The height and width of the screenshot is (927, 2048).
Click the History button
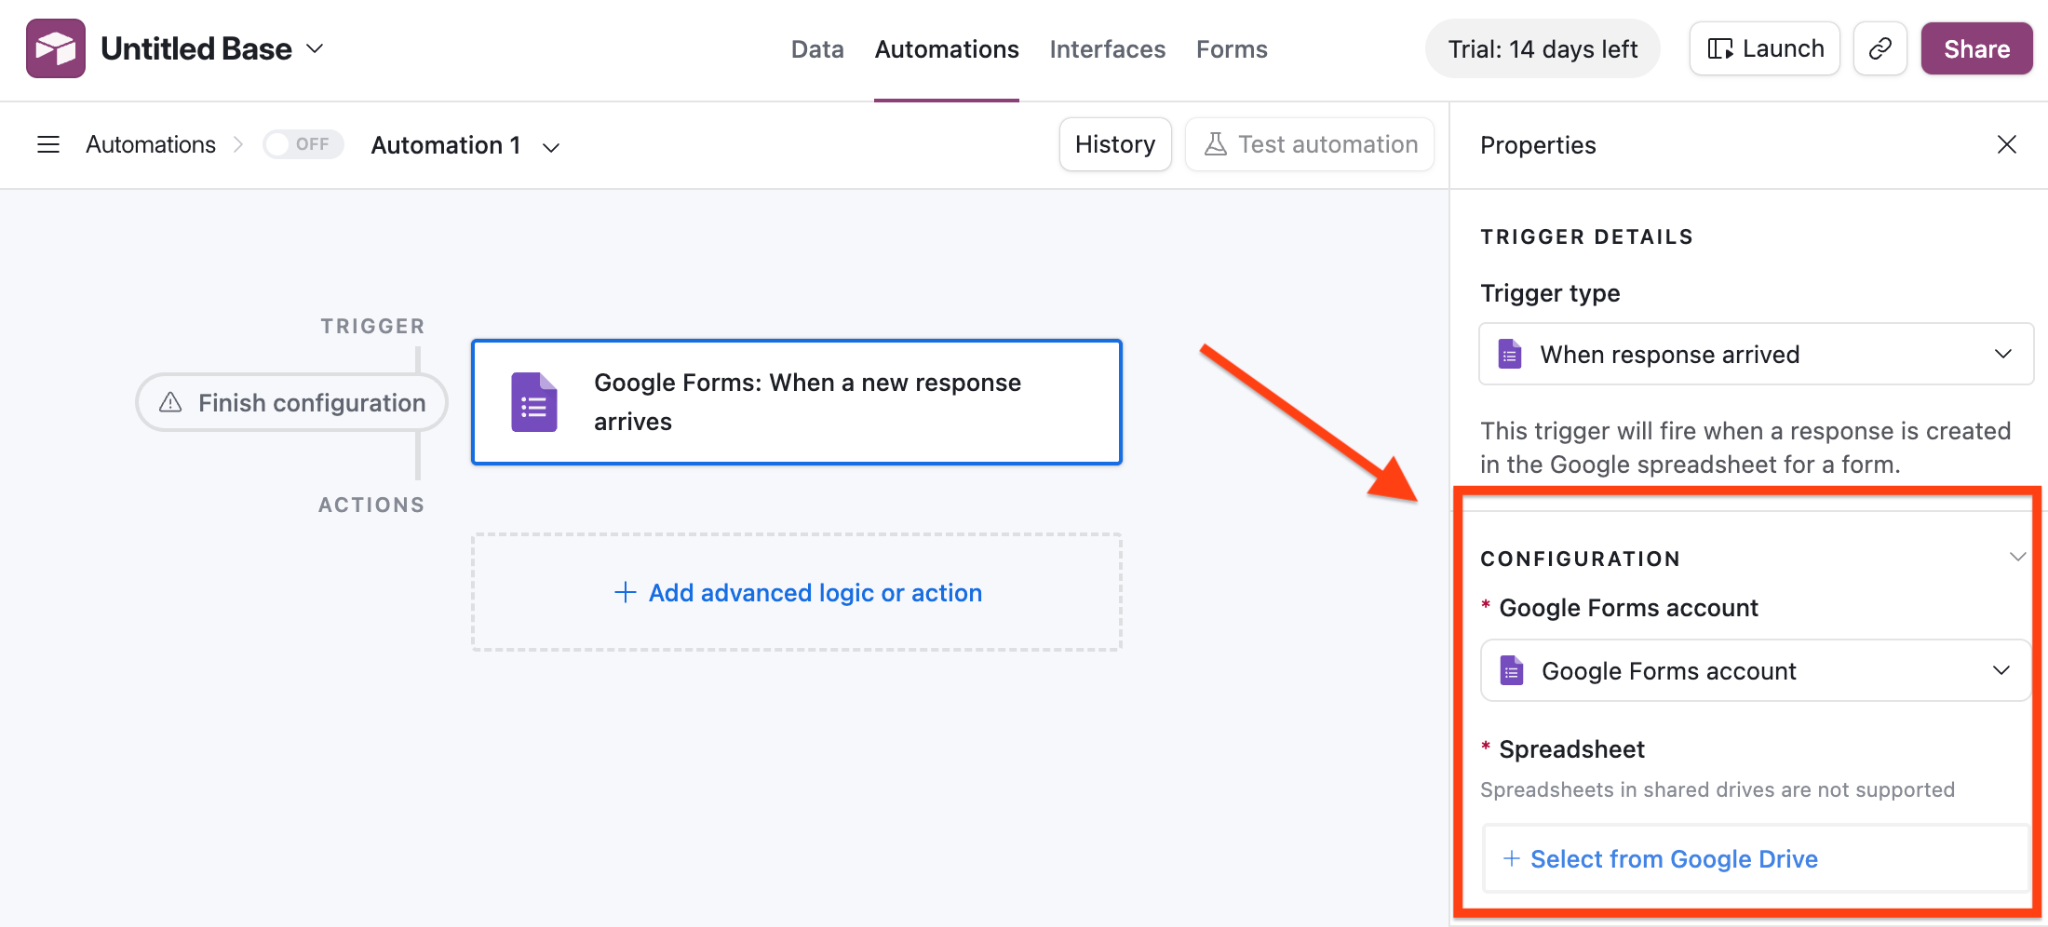pos(1115,143)
